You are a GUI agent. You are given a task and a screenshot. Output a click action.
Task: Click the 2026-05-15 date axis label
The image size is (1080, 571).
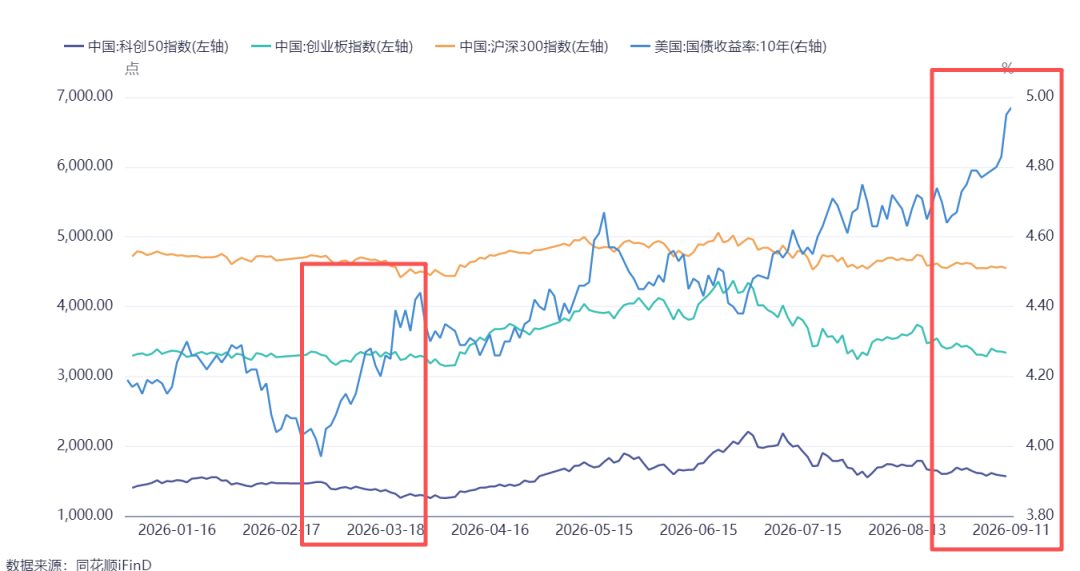[x=594, y=530]
